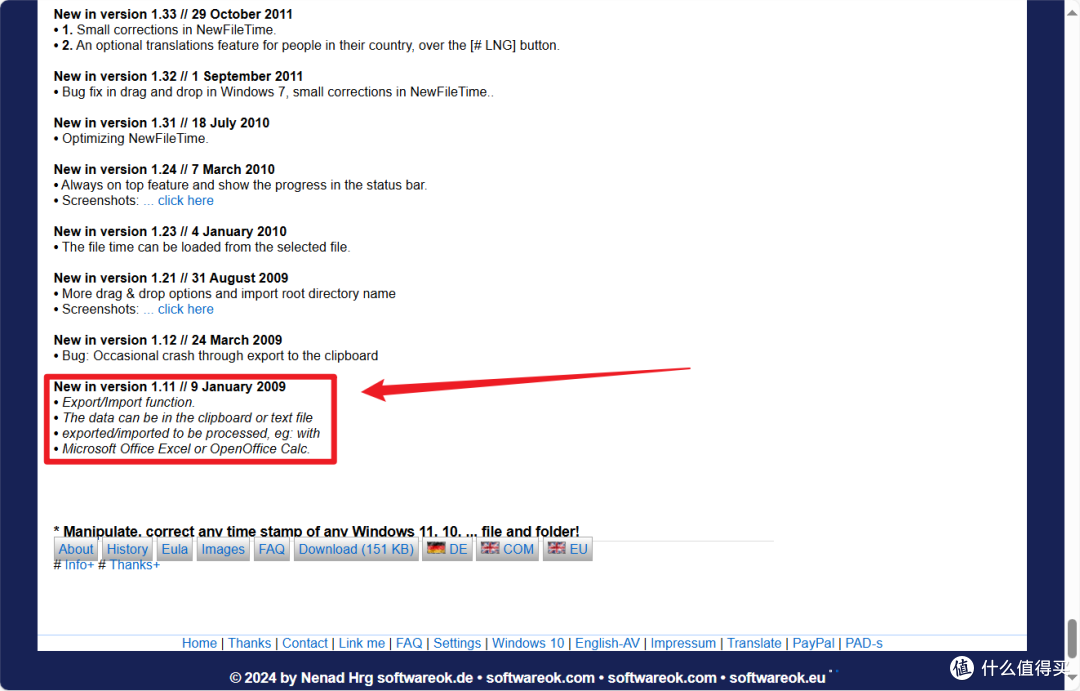Viewport: 1080px width, 691px height.
Task: Click the UK flag icon beside EU
Action: 557,548
